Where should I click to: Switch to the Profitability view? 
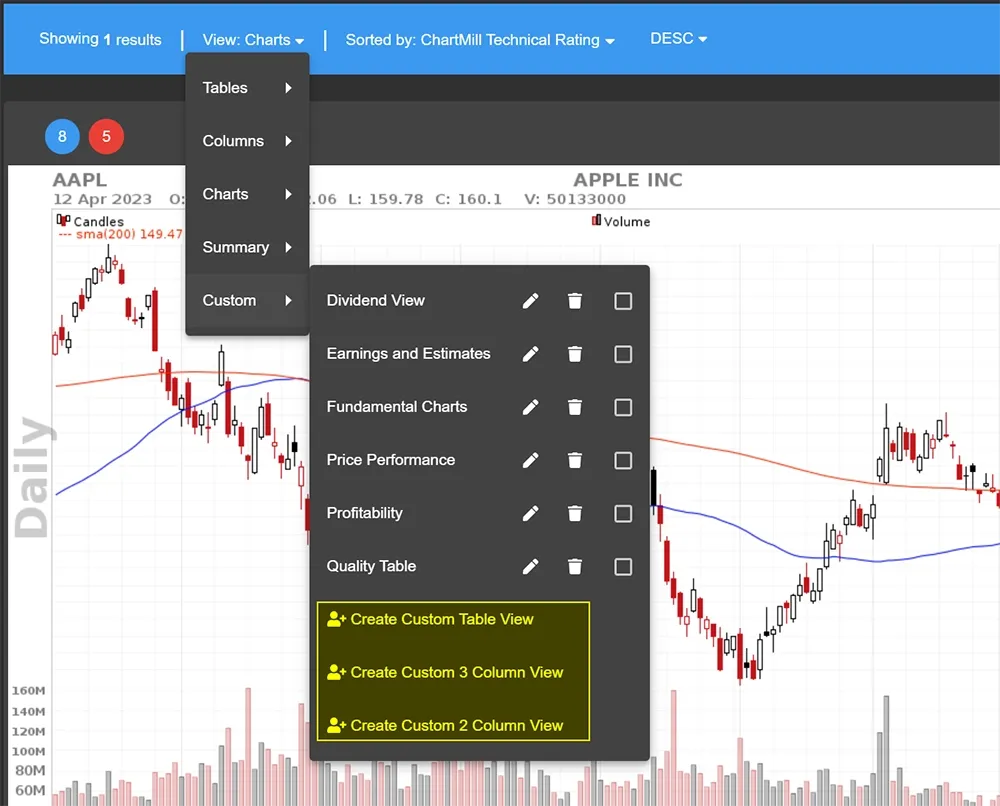[364, 513]
